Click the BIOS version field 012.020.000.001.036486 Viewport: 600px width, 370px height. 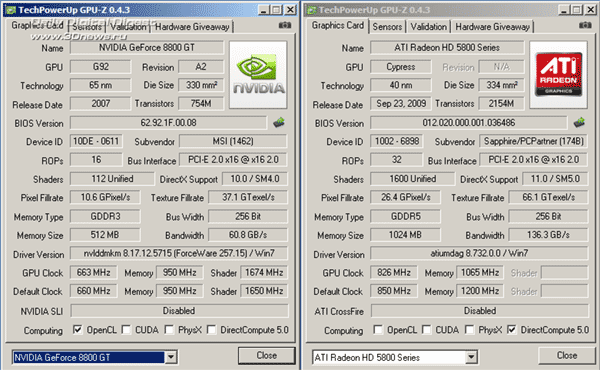469,123
